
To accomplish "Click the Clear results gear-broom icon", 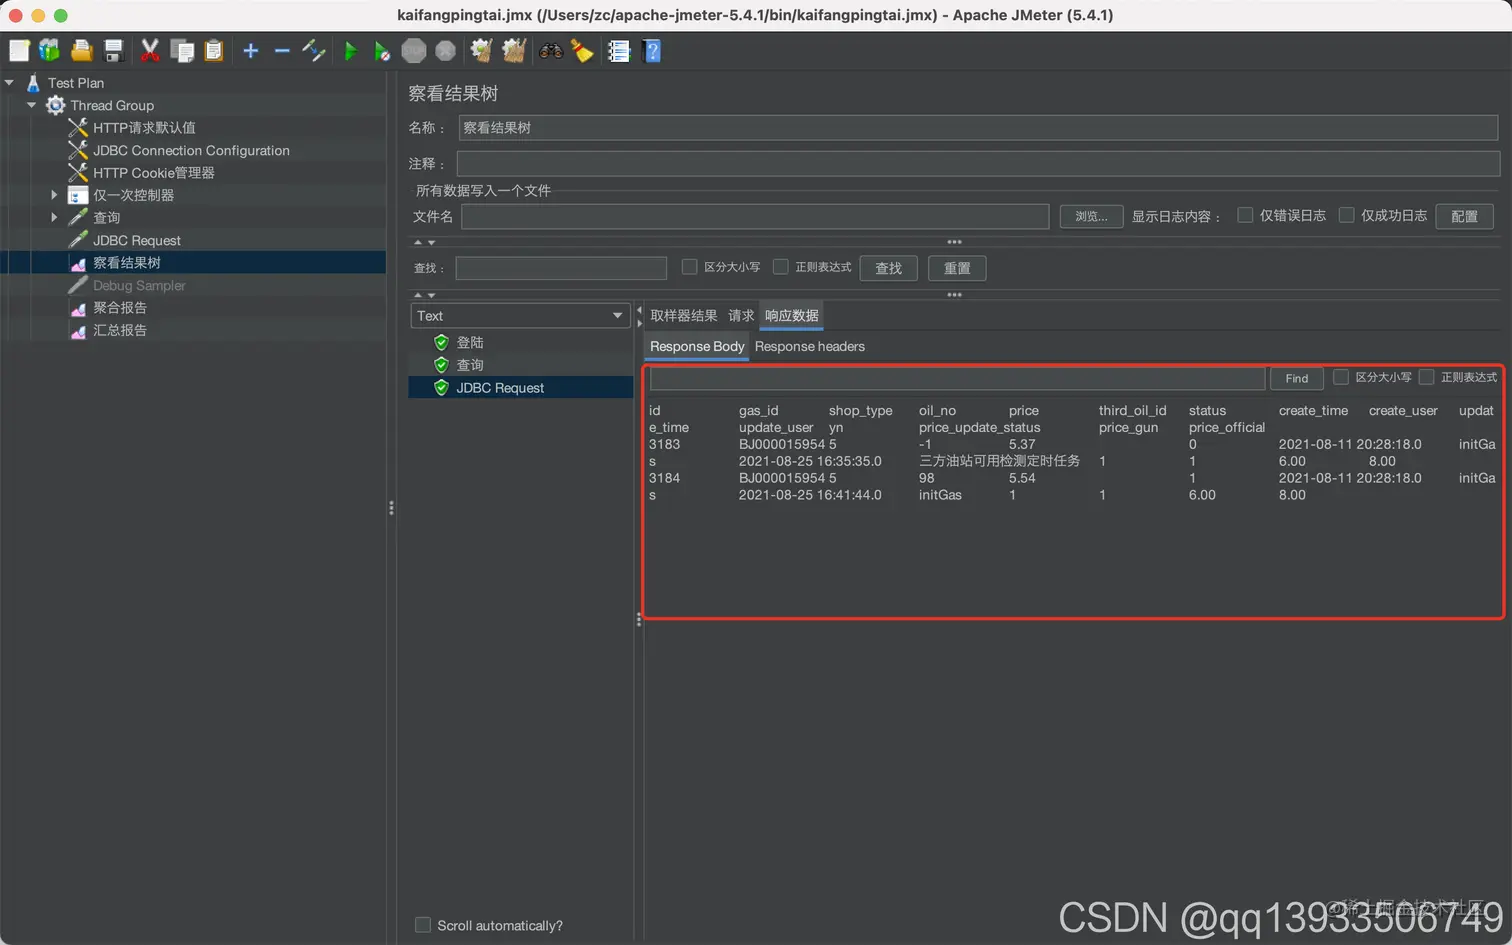I will coord(482,51).
